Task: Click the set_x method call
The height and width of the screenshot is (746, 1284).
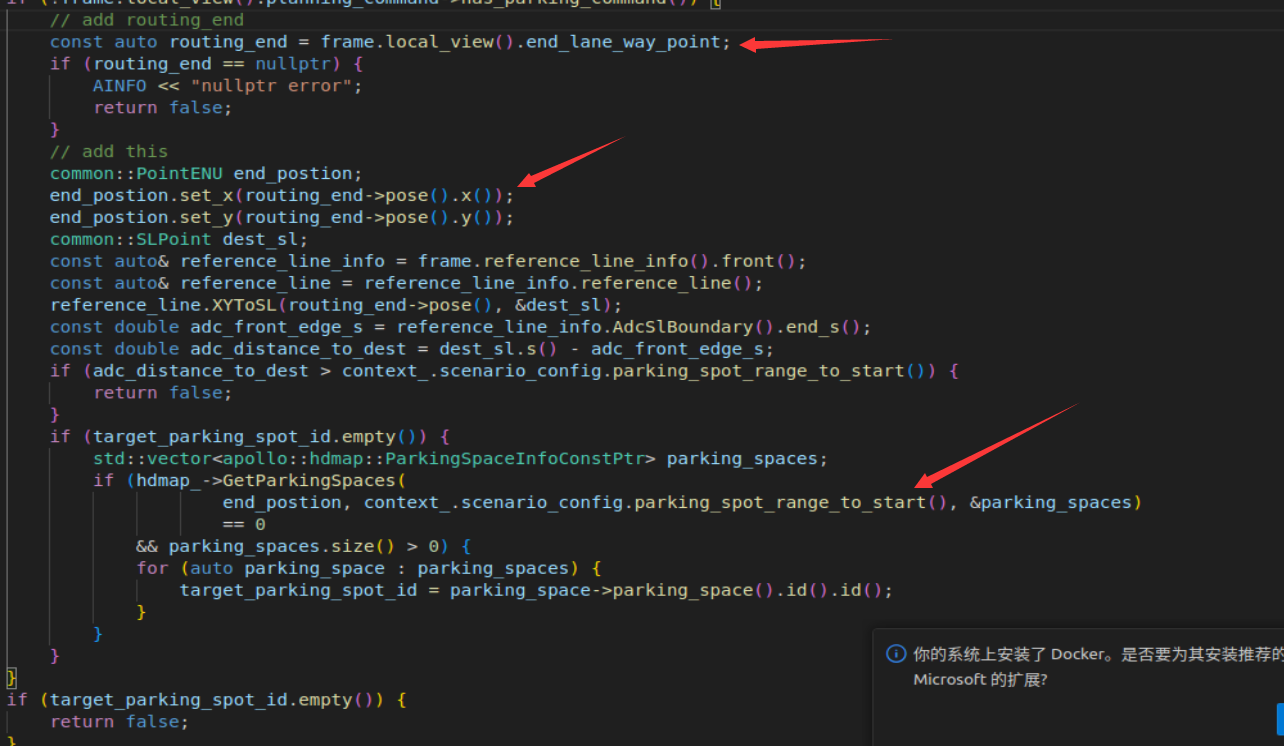Action: pos(212,196)
